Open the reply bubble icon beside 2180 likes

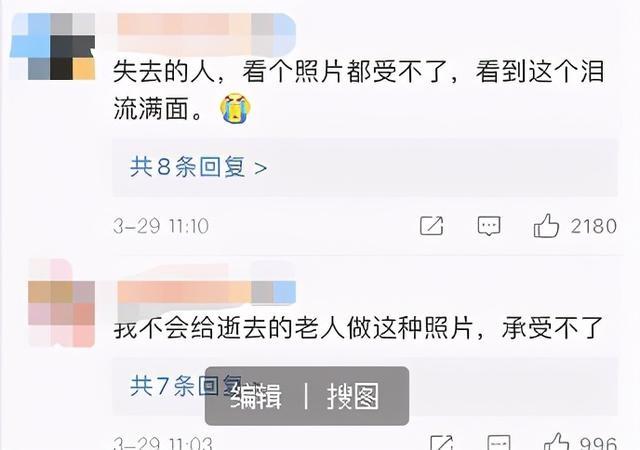click(489, 226)
